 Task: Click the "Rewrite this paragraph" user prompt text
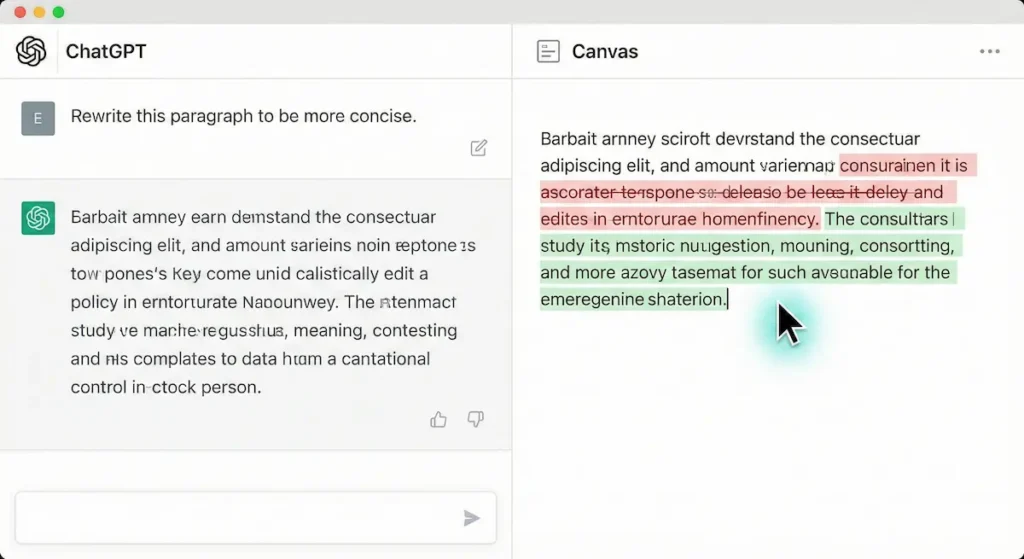coord(243,116)
